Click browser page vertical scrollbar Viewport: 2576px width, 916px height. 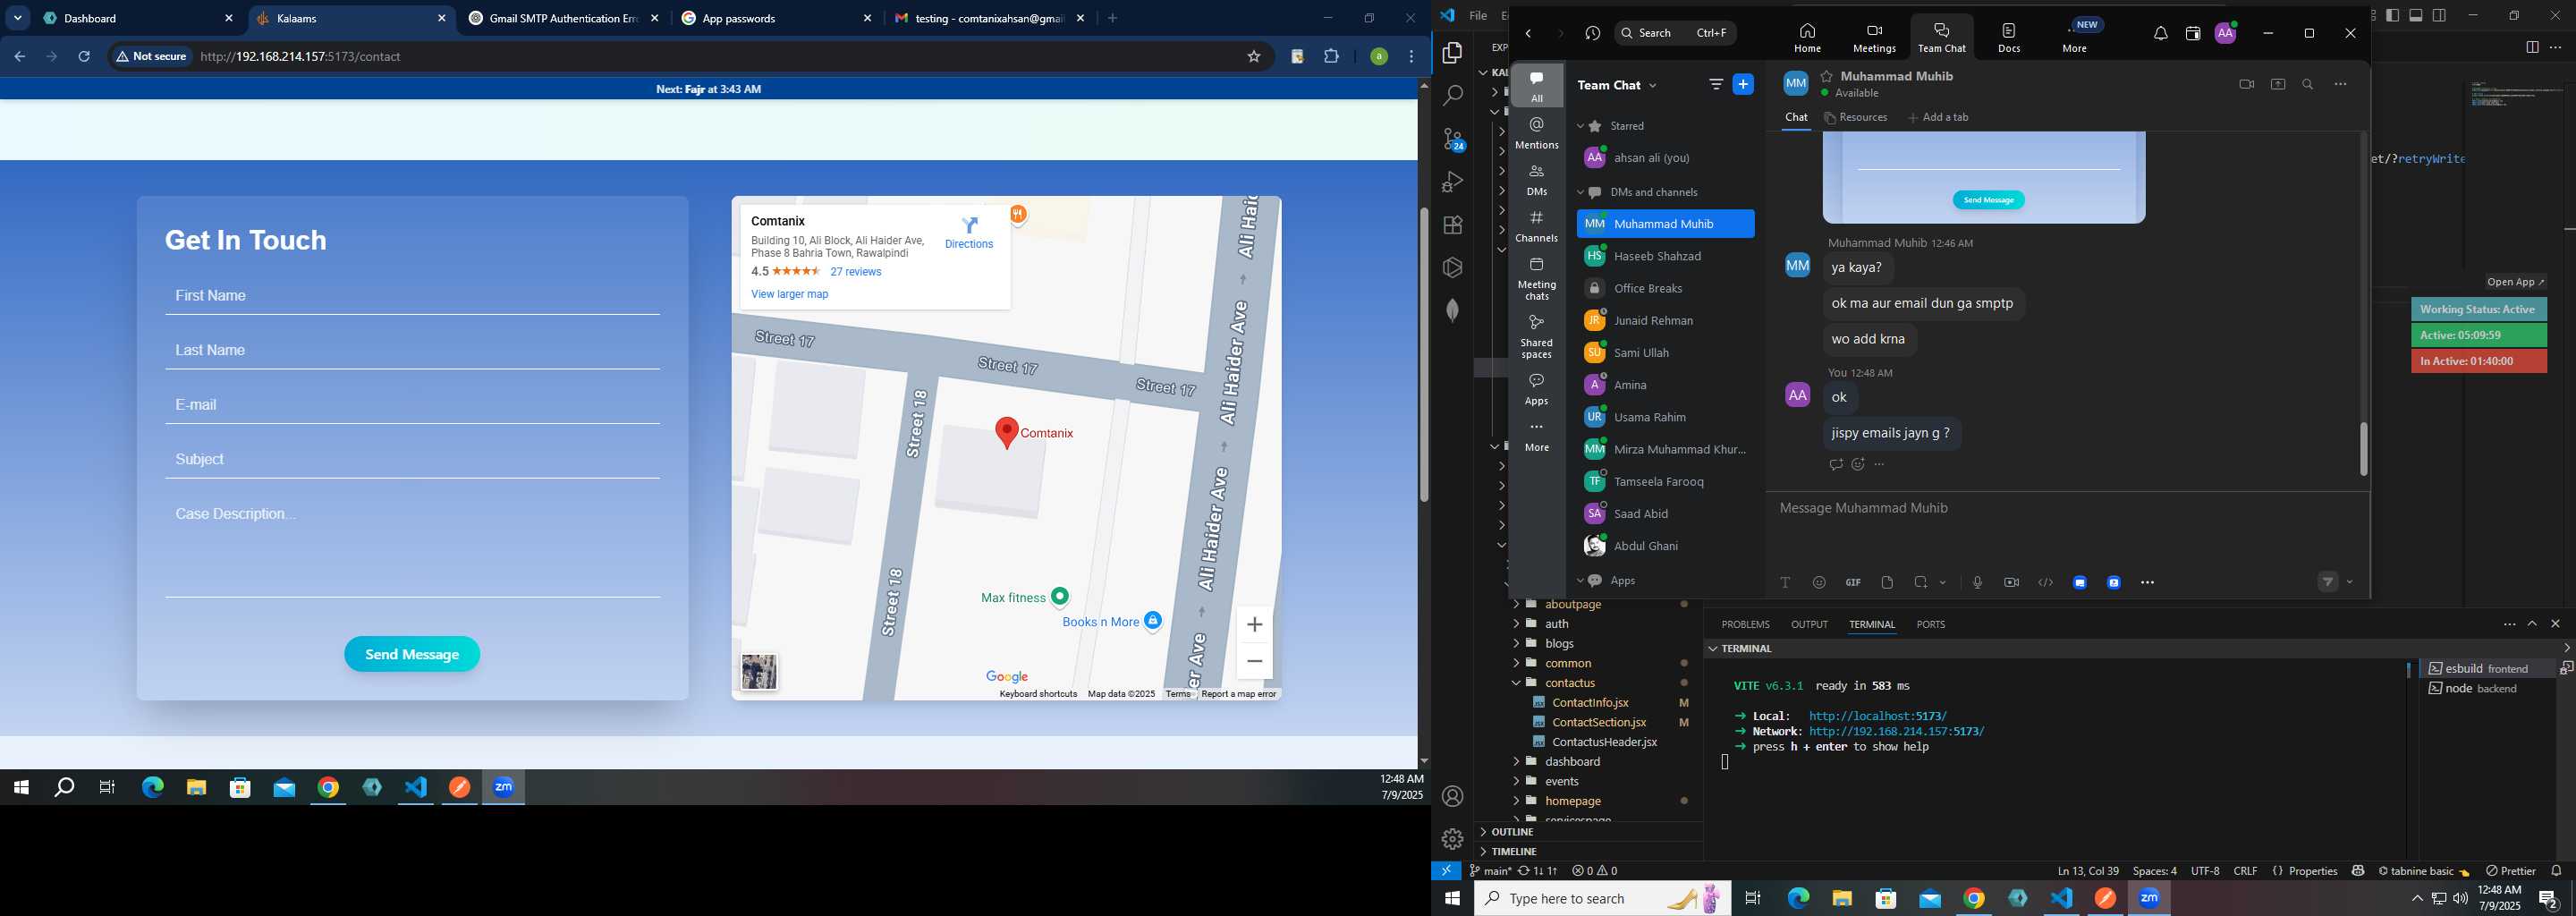[x=1424, y=353]
